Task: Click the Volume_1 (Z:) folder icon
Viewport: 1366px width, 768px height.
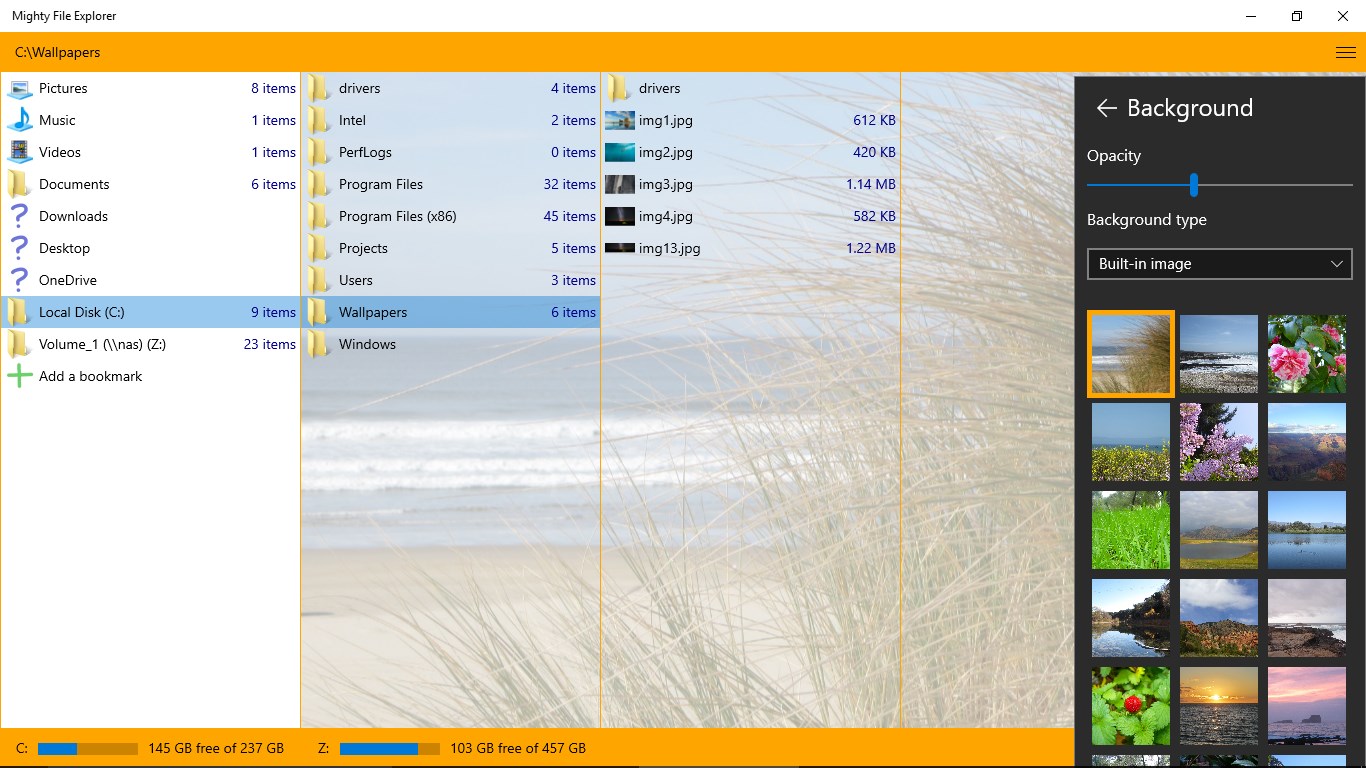Action: click(x=20, y=344)
